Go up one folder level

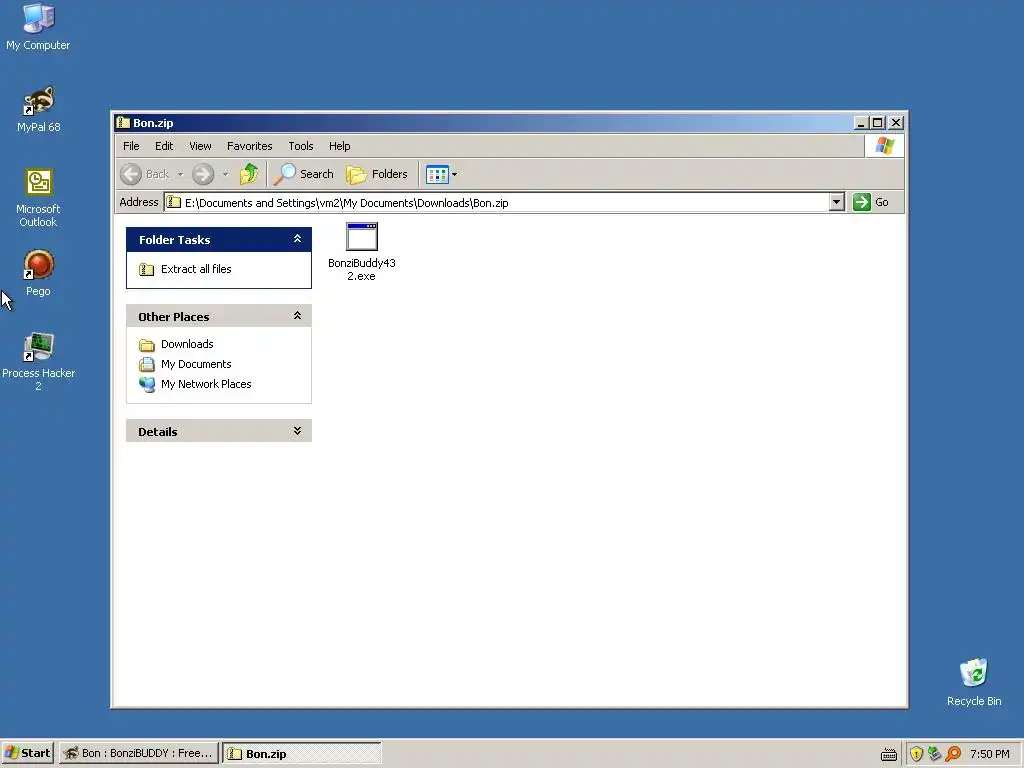coord(249,174)
